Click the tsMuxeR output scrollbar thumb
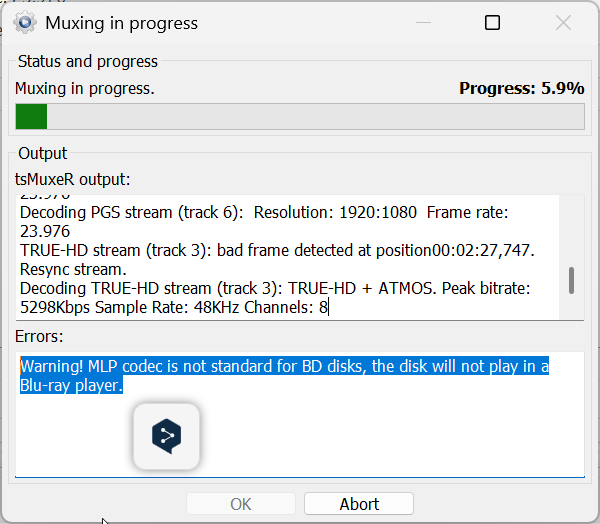600x524 pixels. [571, 280]
